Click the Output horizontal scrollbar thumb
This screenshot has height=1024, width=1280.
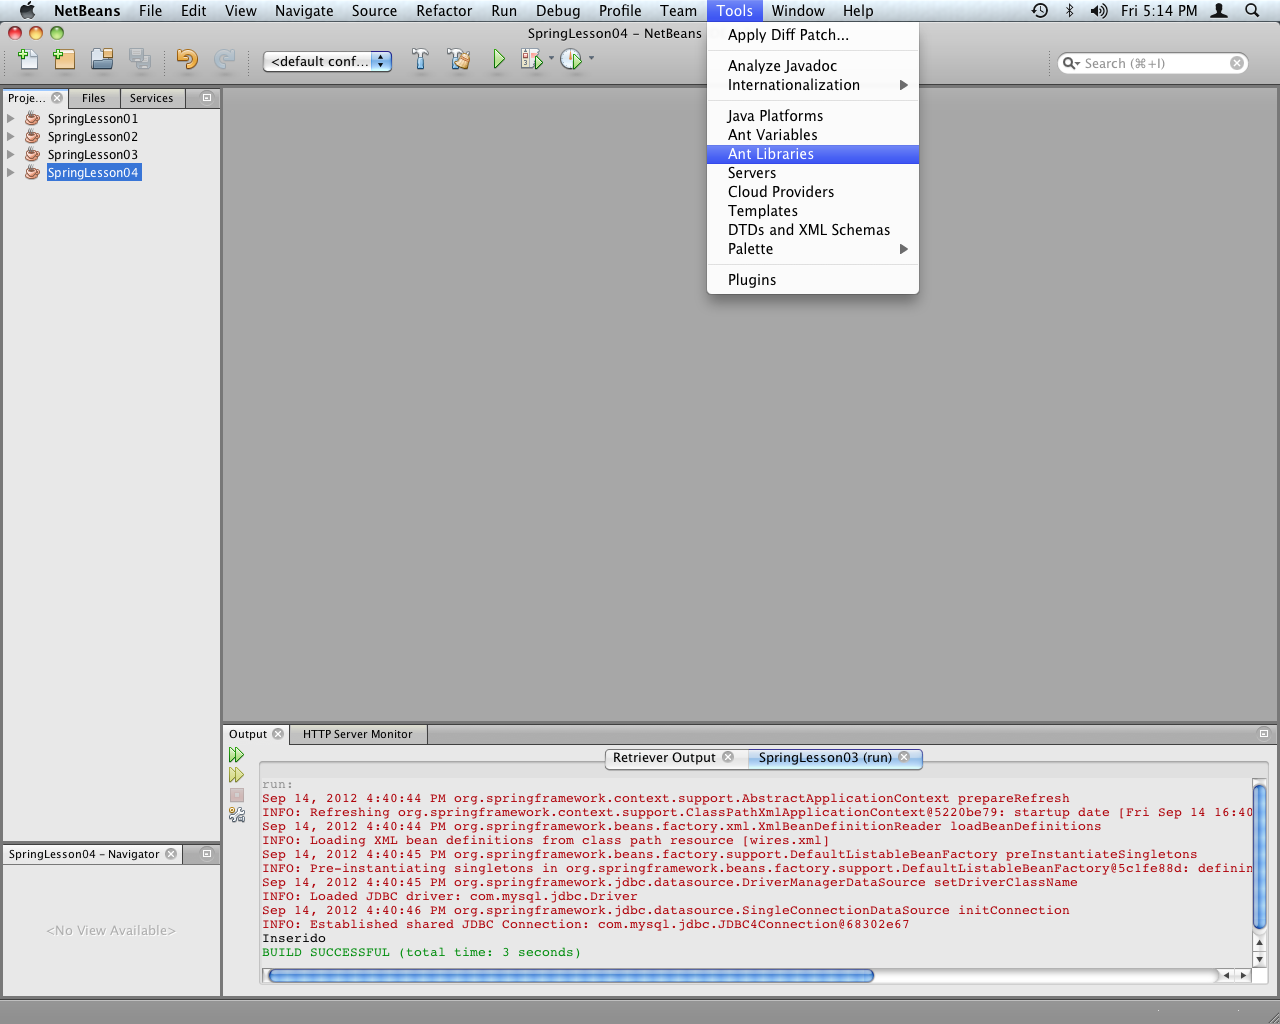571,975
